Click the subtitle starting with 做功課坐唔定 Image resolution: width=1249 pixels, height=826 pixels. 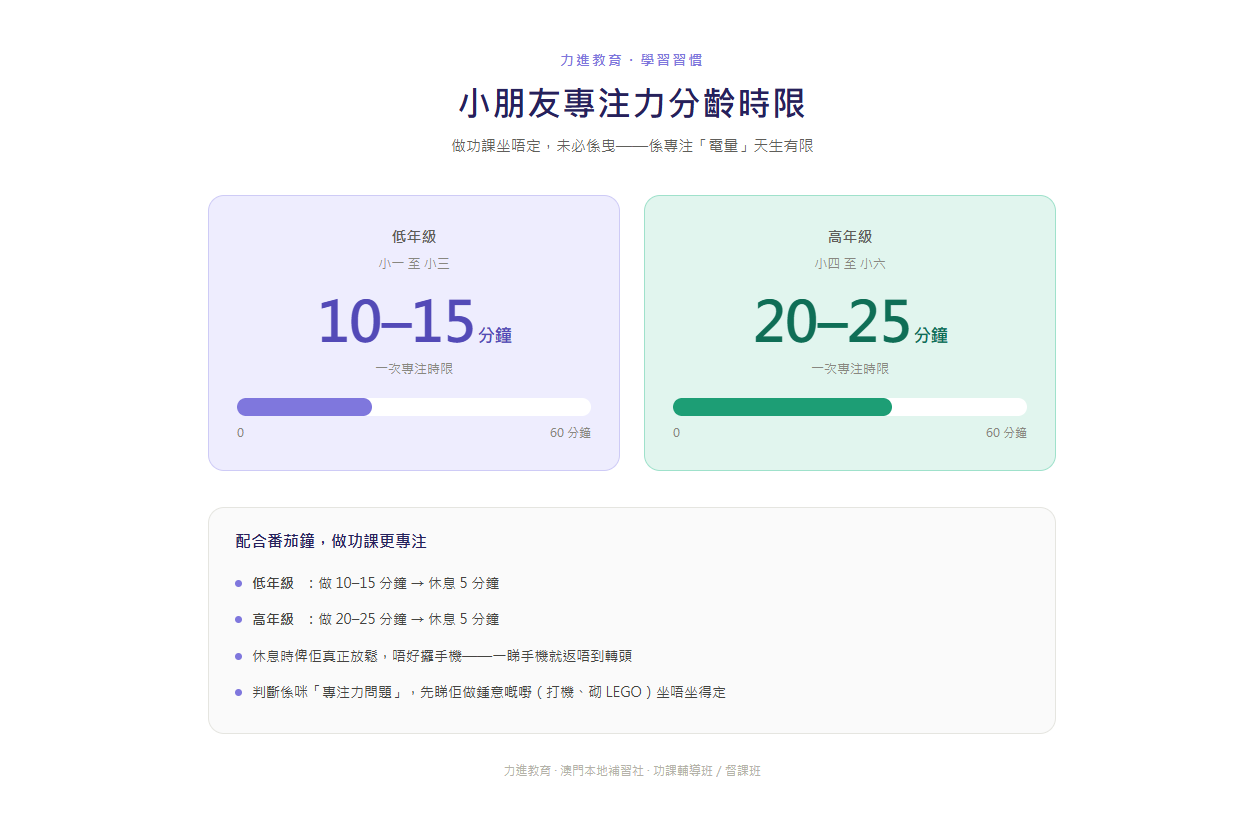tap(632, 146)
